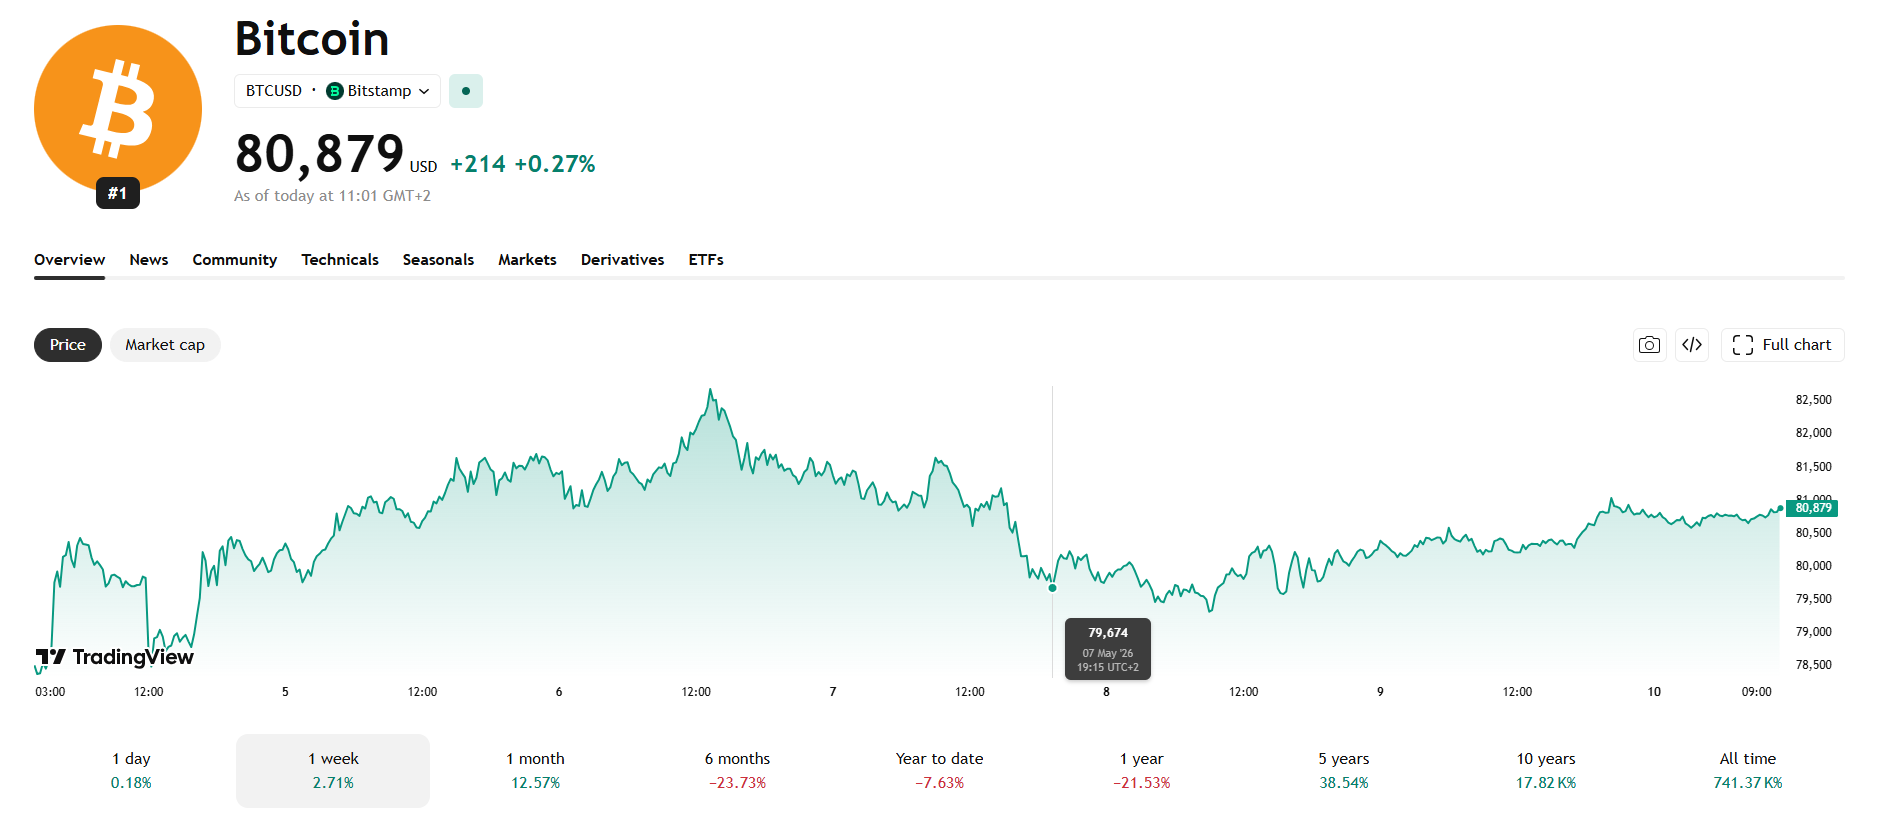
Task: Switch chart to Market cap
Action: [165, 345]
